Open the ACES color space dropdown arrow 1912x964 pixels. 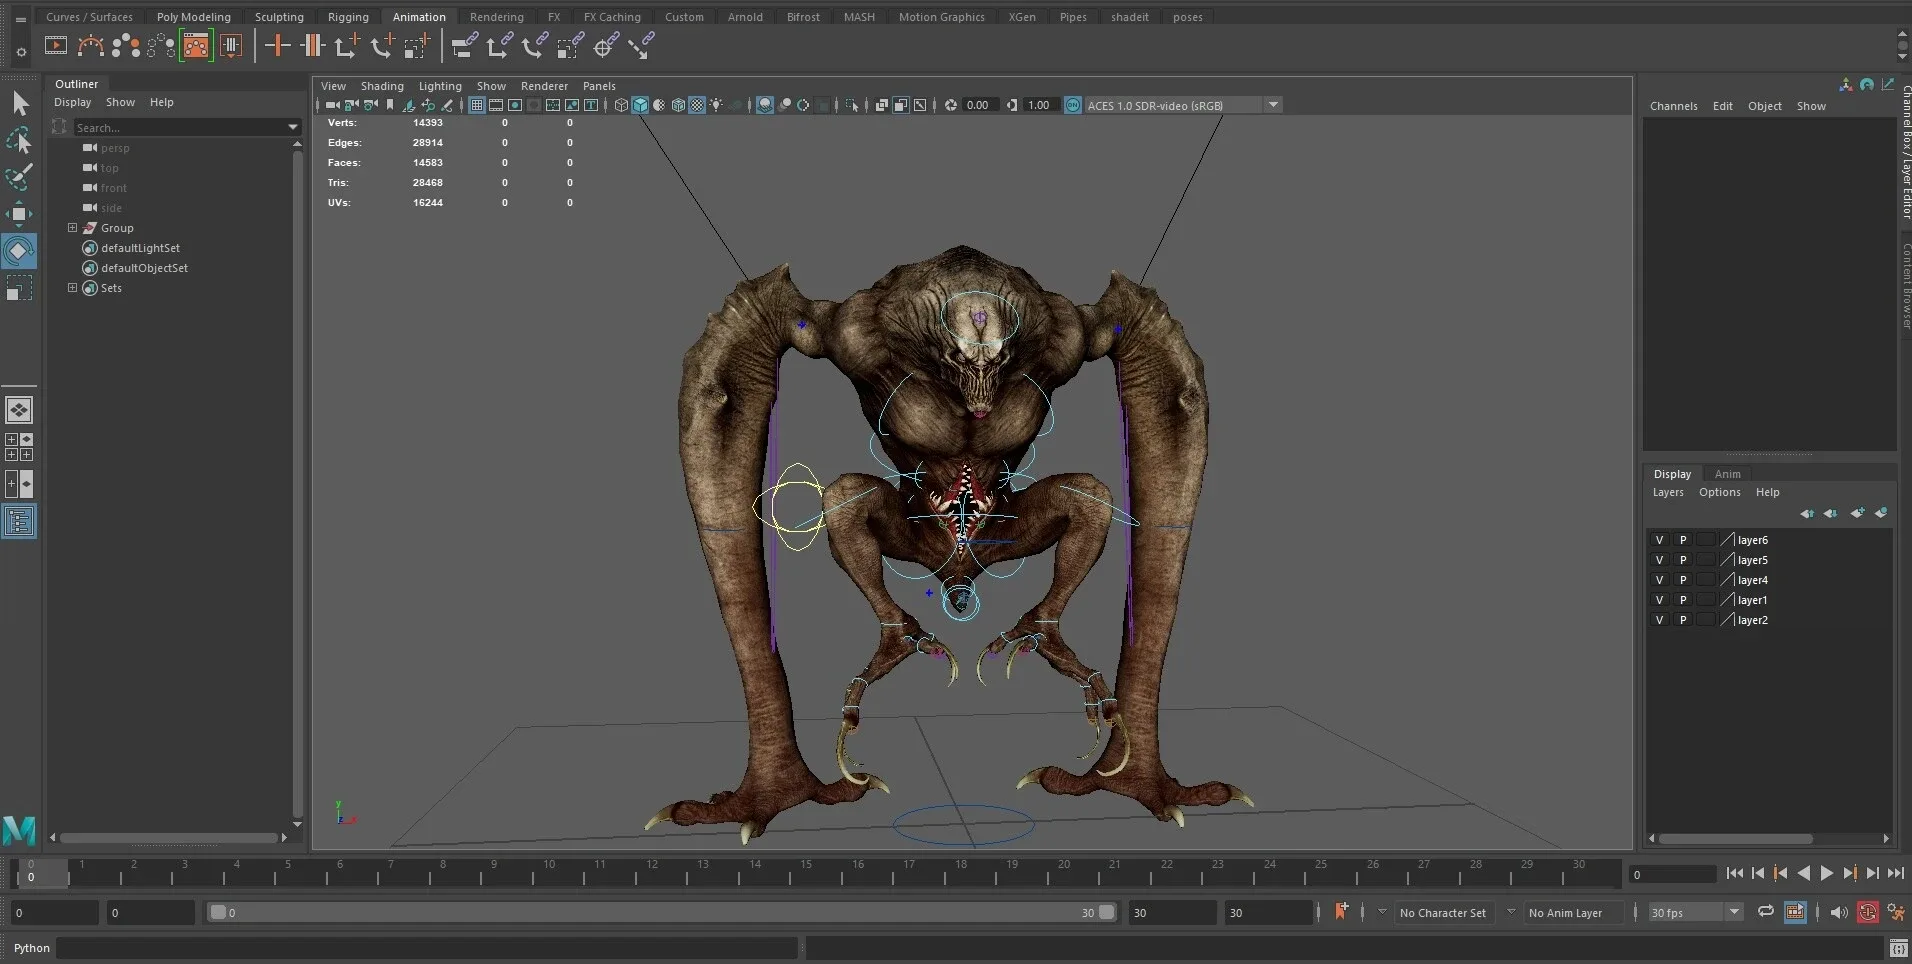1273,105
